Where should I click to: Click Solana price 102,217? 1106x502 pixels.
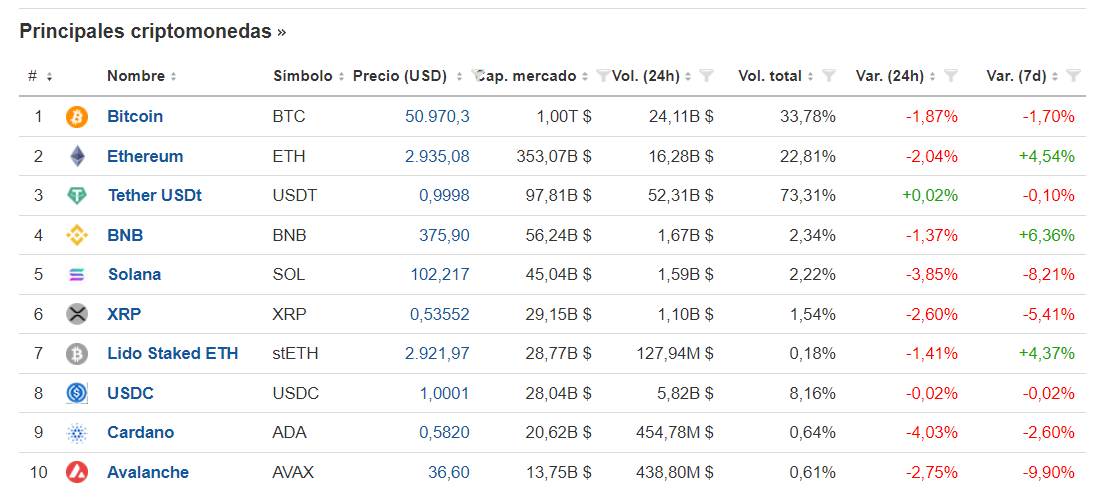(440, 274)
